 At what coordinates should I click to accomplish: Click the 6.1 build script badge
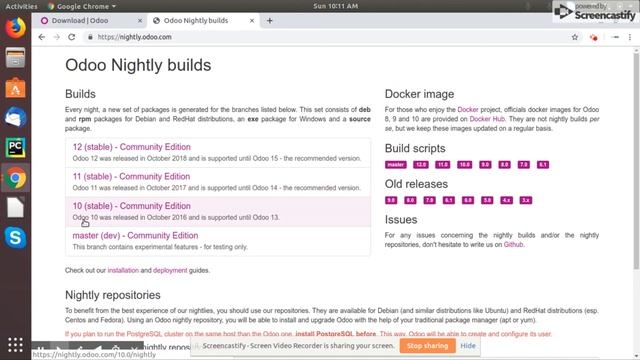[543, 164]
